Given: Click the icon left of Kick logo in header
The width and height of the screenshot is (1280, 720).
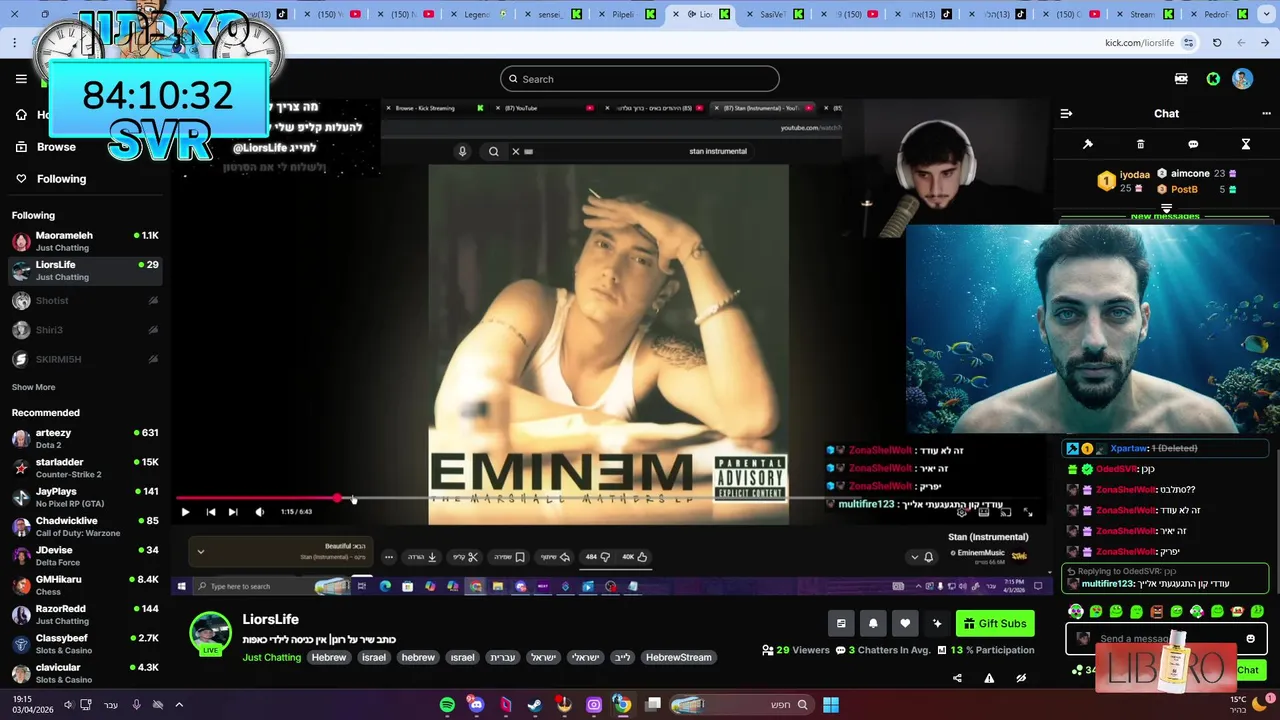Looking at the screenshot, I should [1181, 79].
